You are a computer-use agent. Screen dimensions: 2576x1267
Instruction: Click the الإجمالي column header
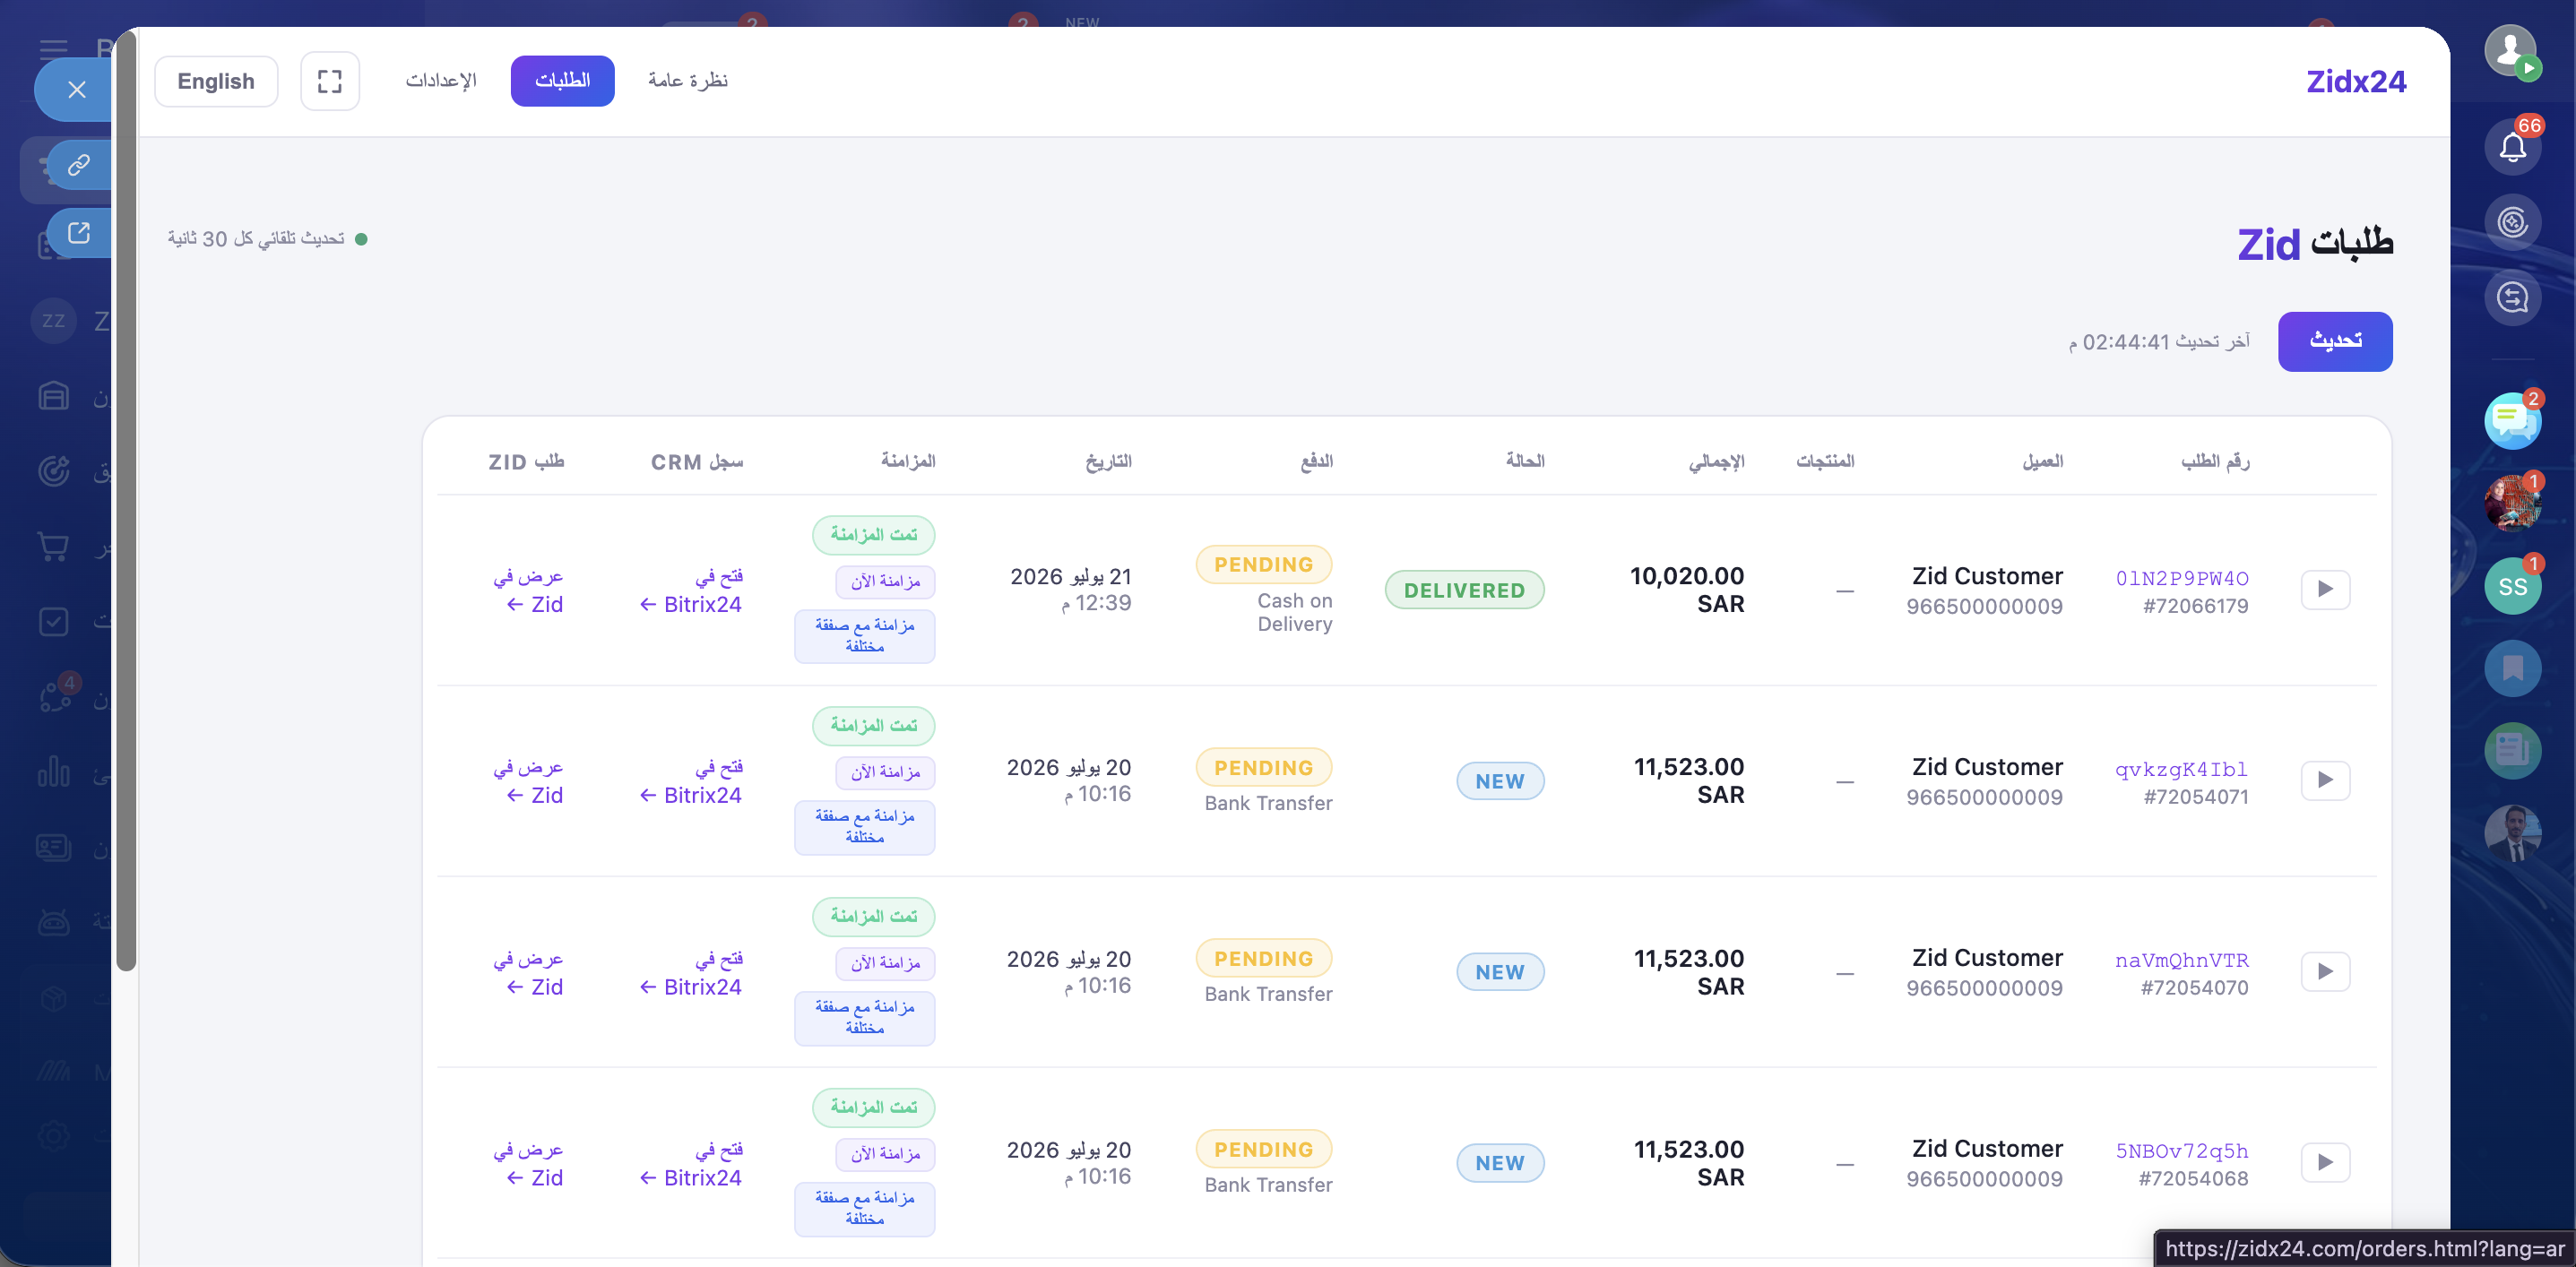[x=1717, y=461]
